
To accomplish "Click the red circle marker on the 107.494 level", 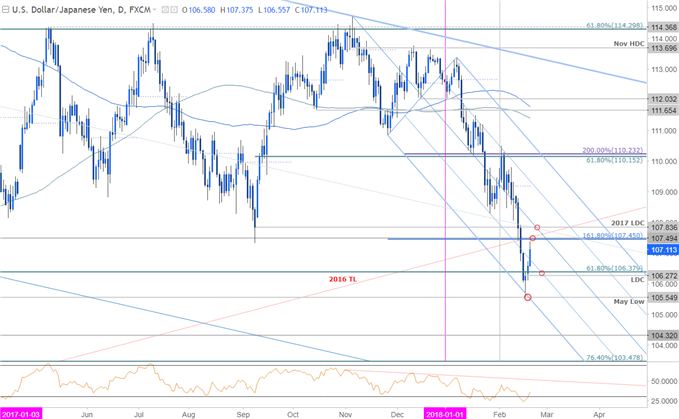I will click(533, 238).
